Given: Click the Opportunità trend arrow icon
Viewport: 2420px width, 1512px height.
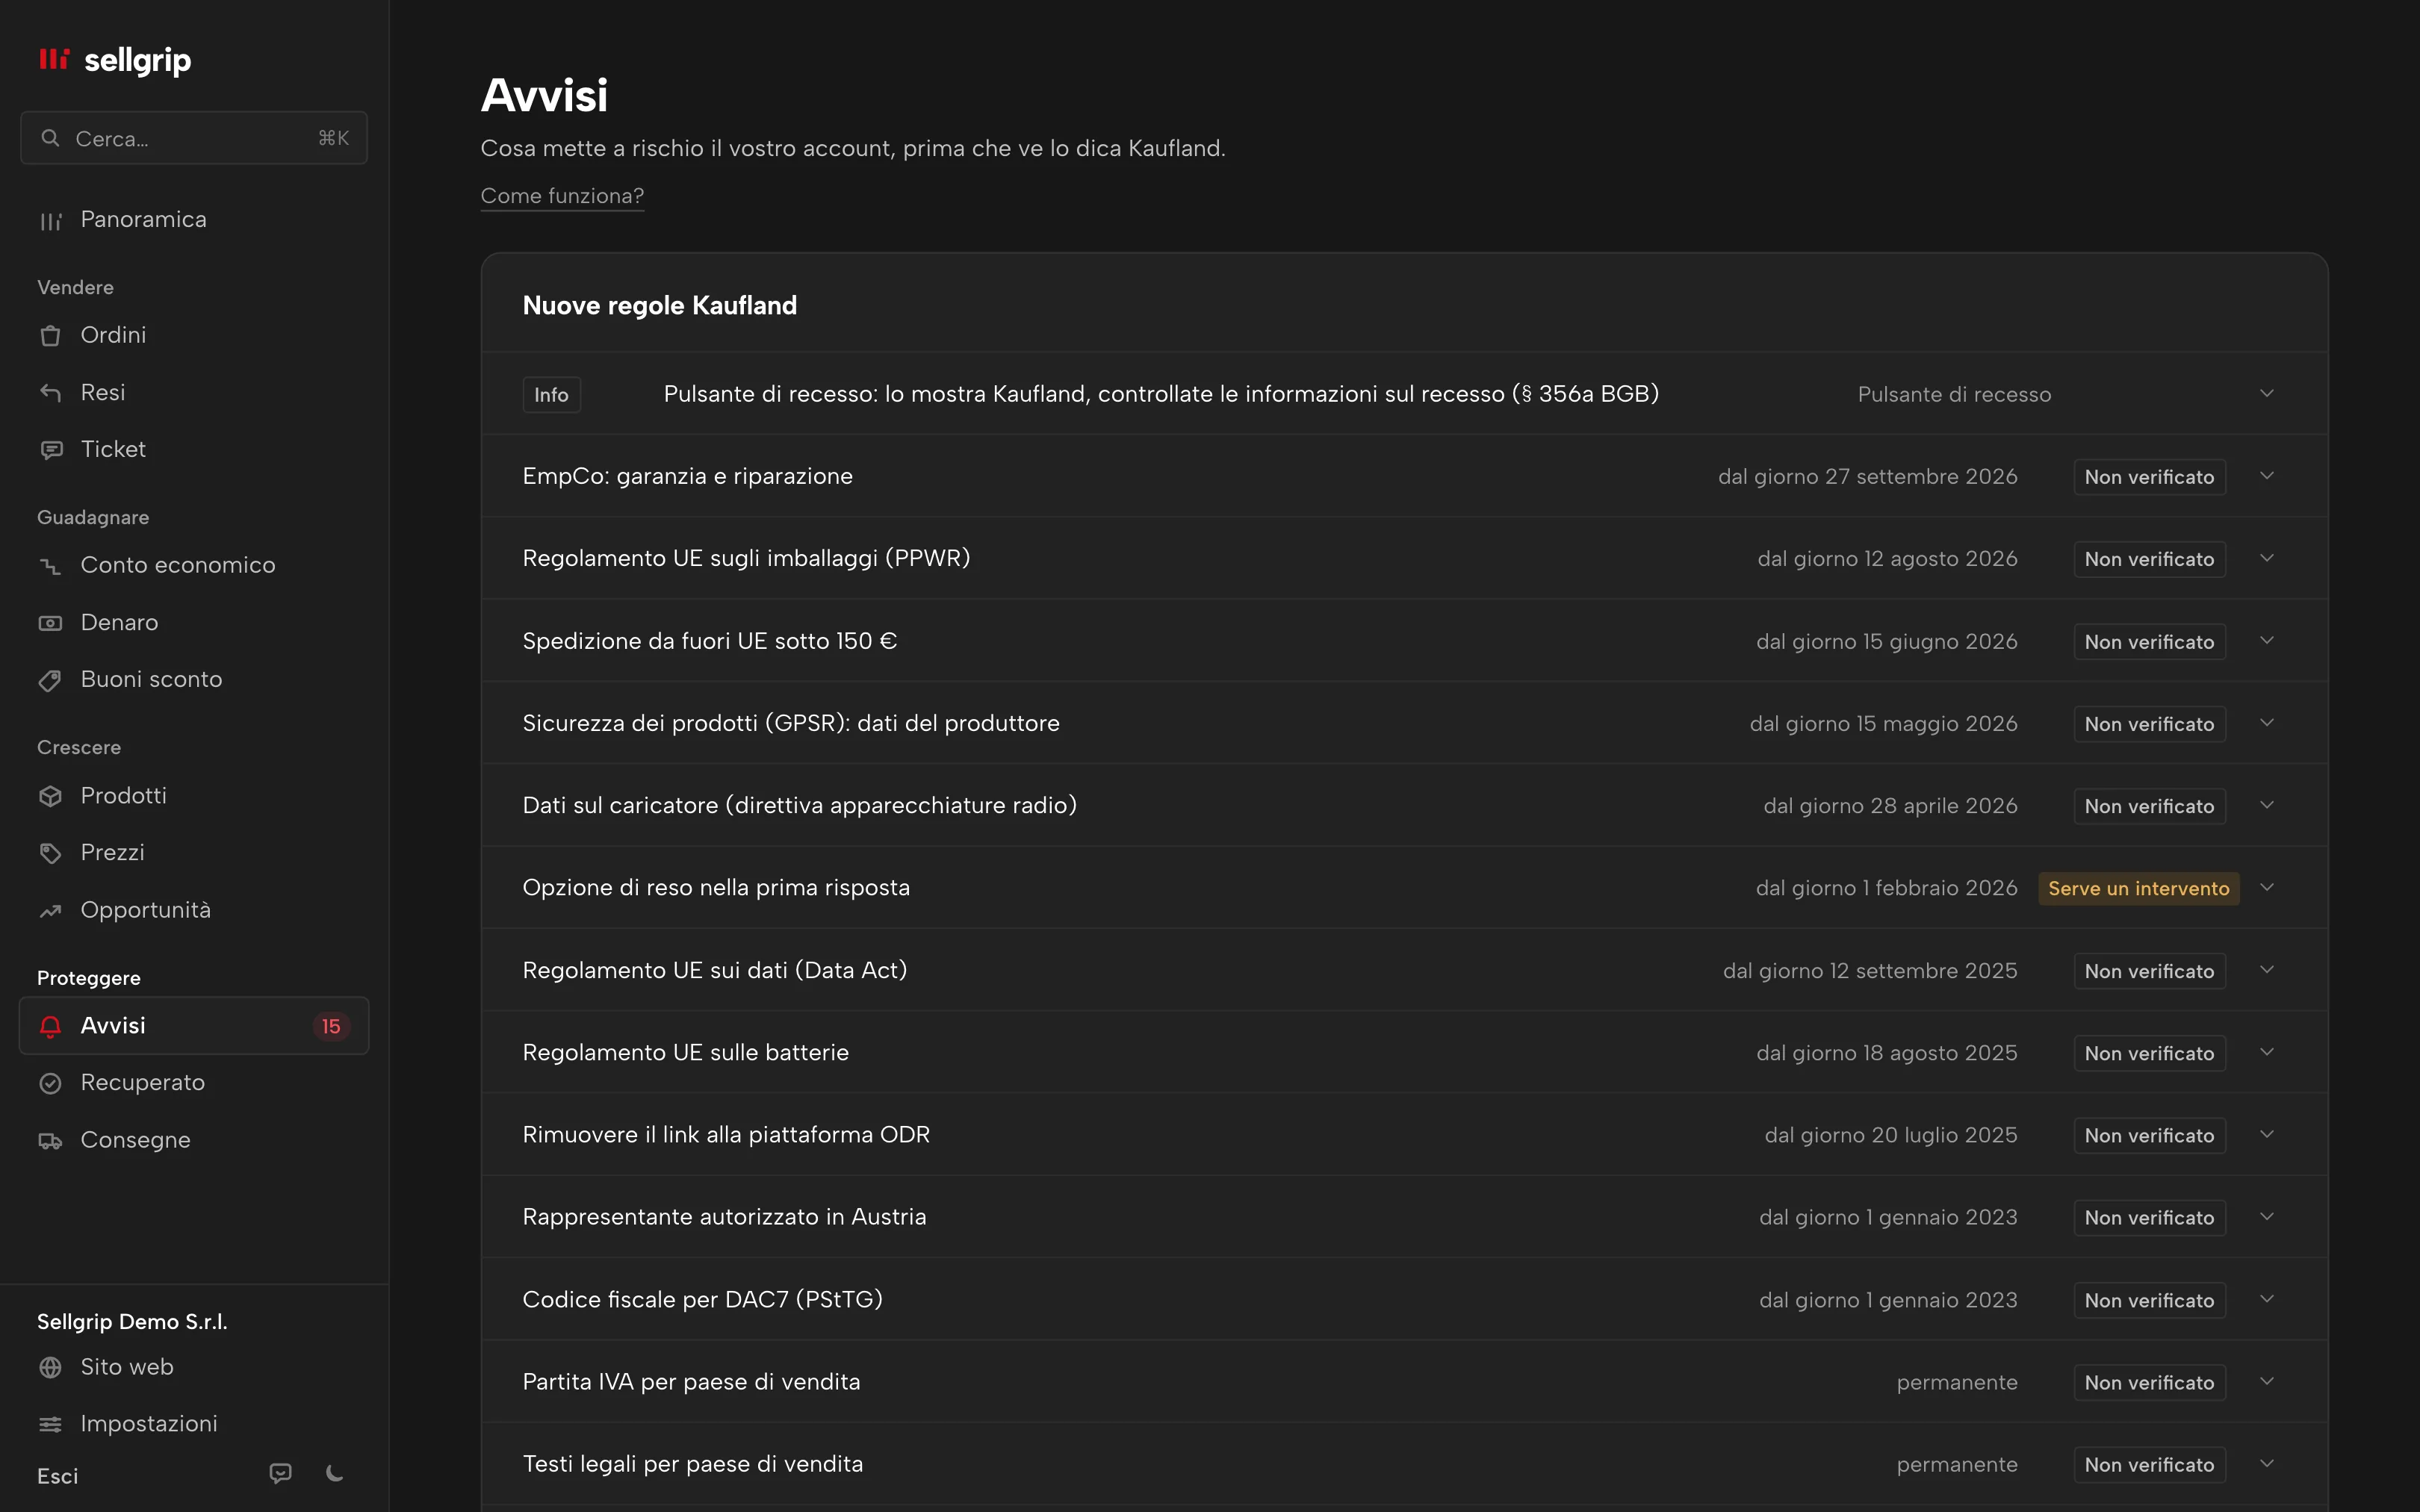Looking at the screenshot, I should click(50, 910).
